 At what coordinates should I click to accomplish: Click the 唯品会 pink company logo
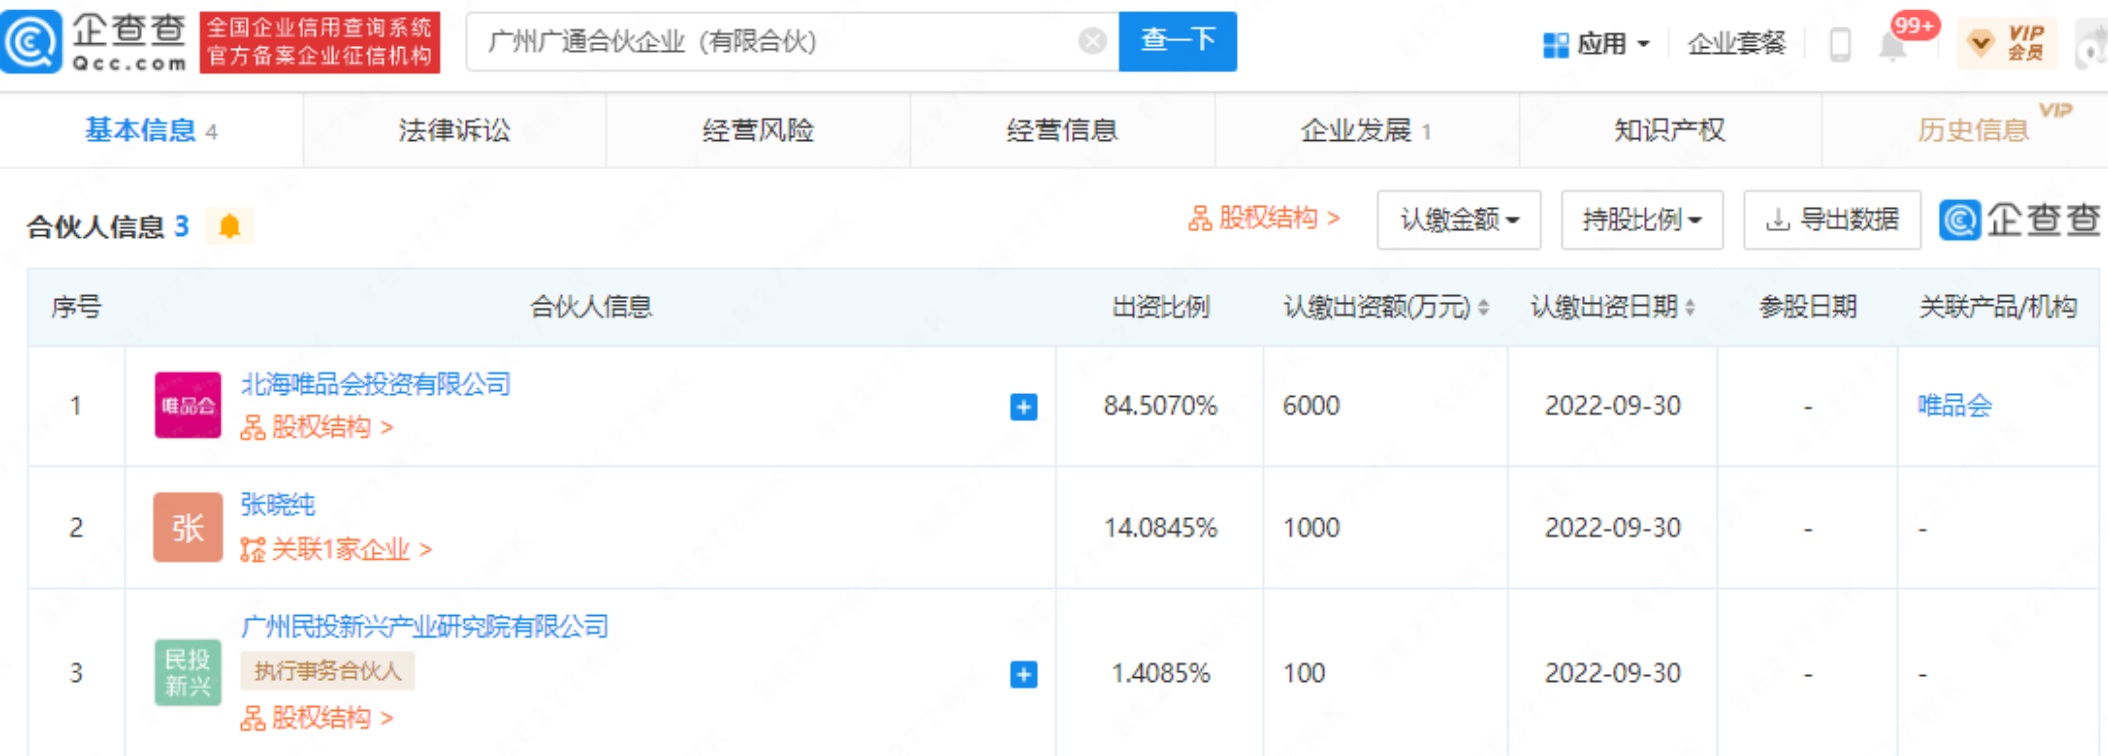(187, 405)
